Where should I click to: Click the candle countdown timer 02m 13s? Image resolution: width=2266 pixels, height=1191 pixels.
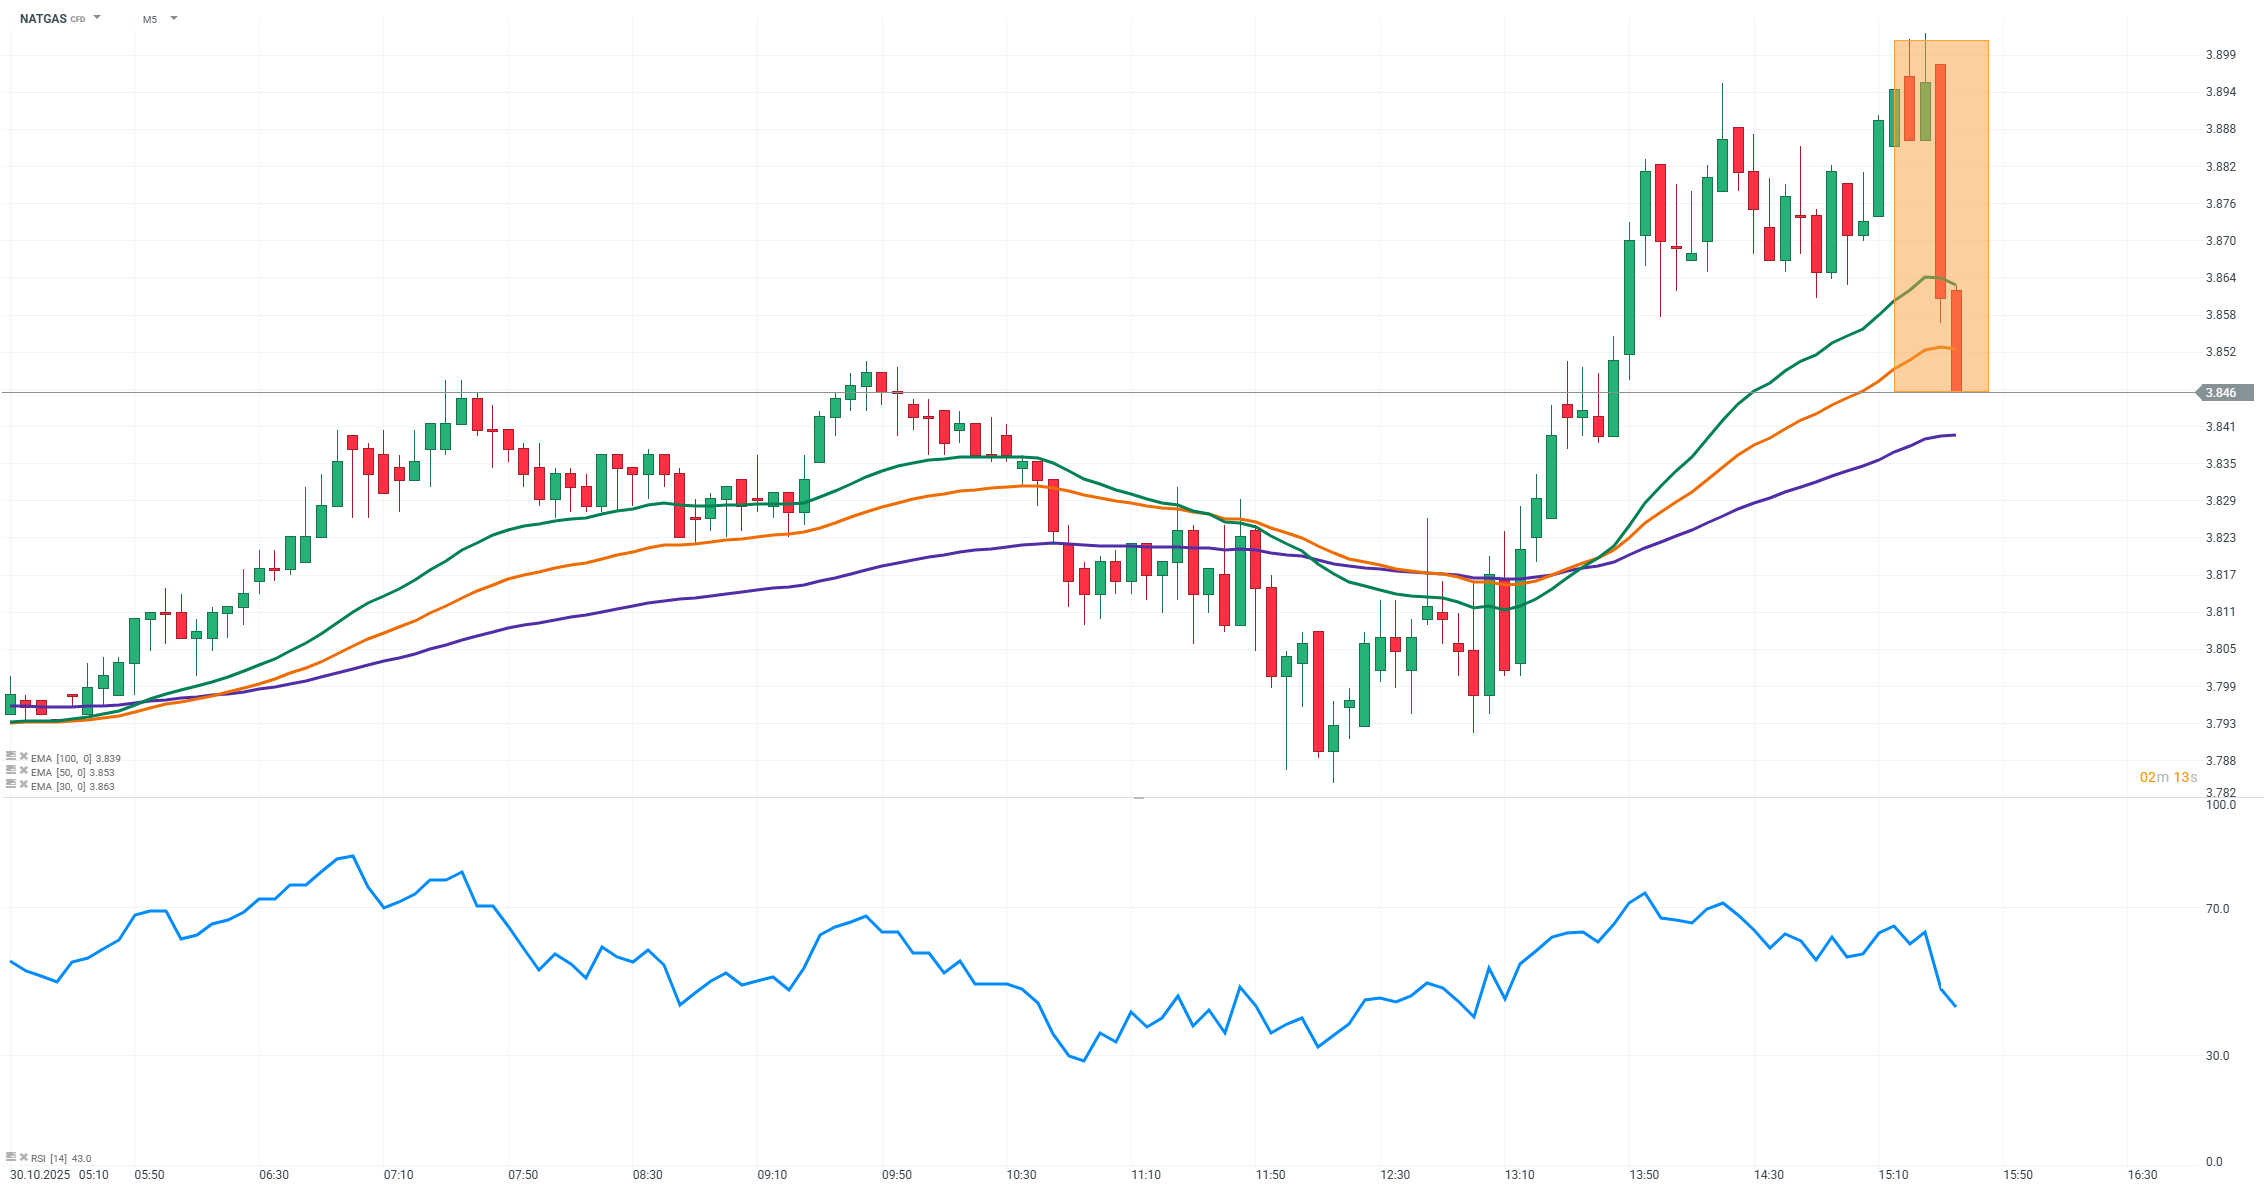click(x=2168, y=777)
